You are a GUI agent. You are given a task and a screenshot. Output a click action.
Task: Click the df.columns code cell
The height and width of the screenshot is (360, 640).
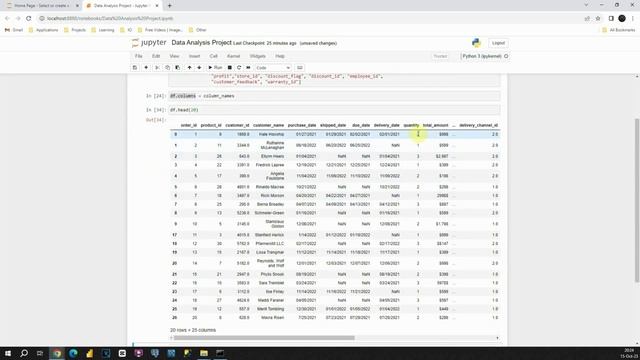[x=334, y=96]
